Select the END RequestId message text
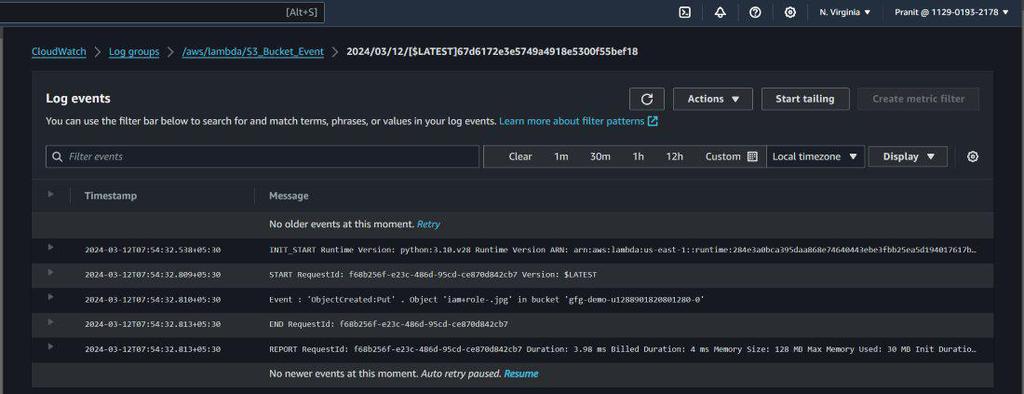Screen dimensions: 1024x394 point(389,325)
